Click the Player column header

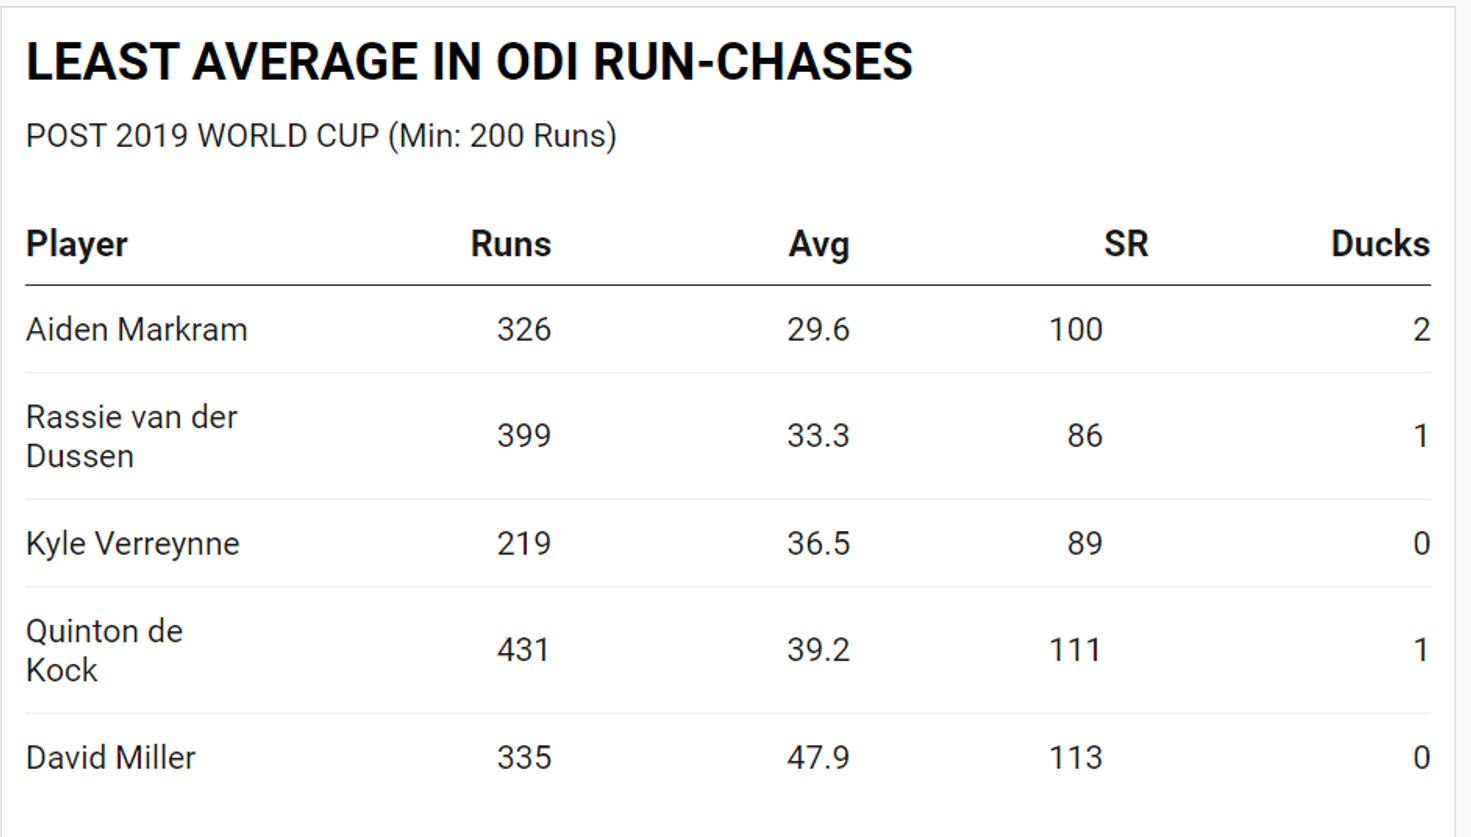point(77,244)
